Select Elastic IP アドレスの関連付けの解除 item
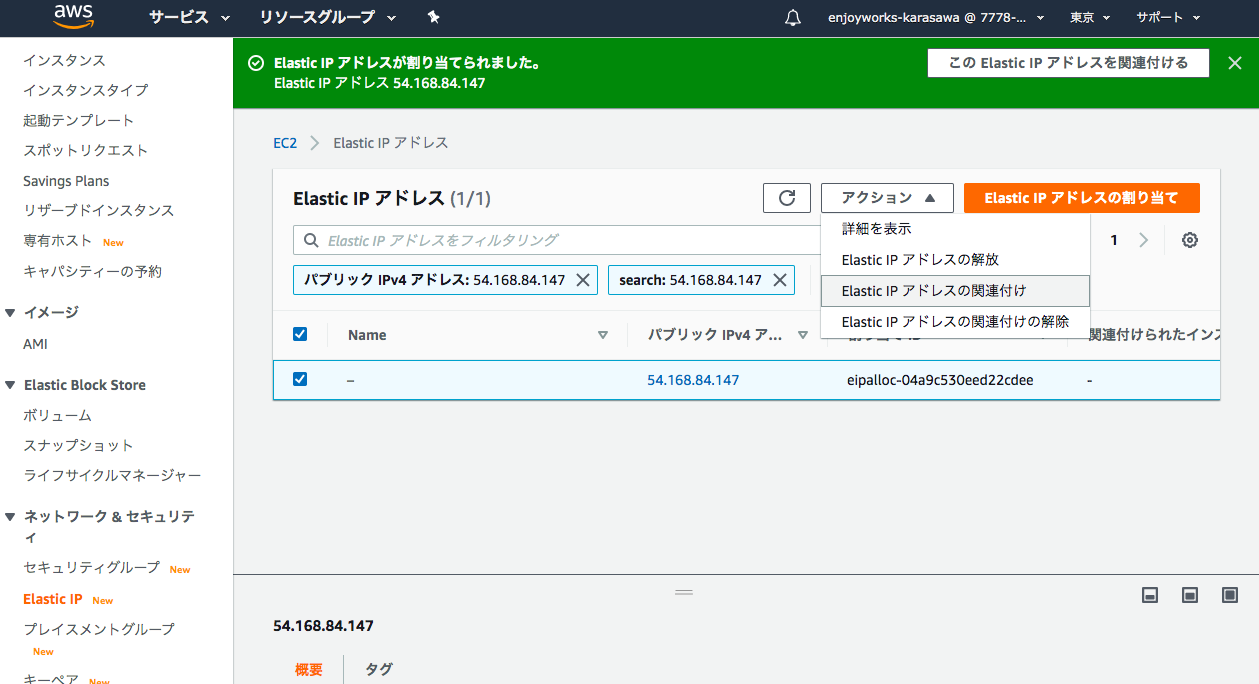The width and height of the screenshot is (1259, 684). click(955, 322)
